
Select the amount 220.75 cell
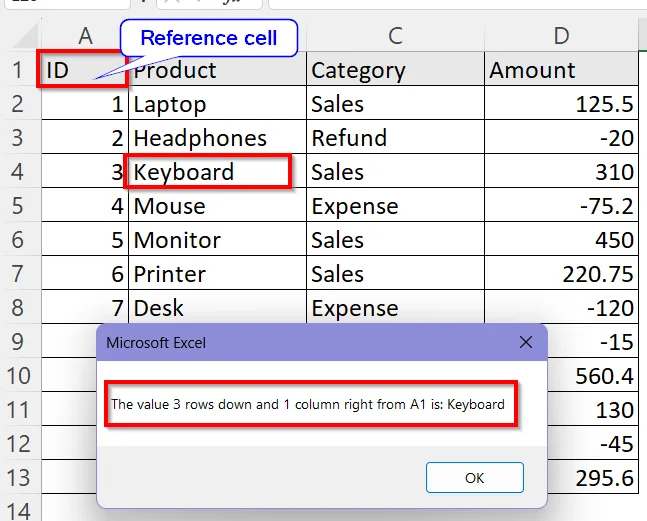click(561, 273)
